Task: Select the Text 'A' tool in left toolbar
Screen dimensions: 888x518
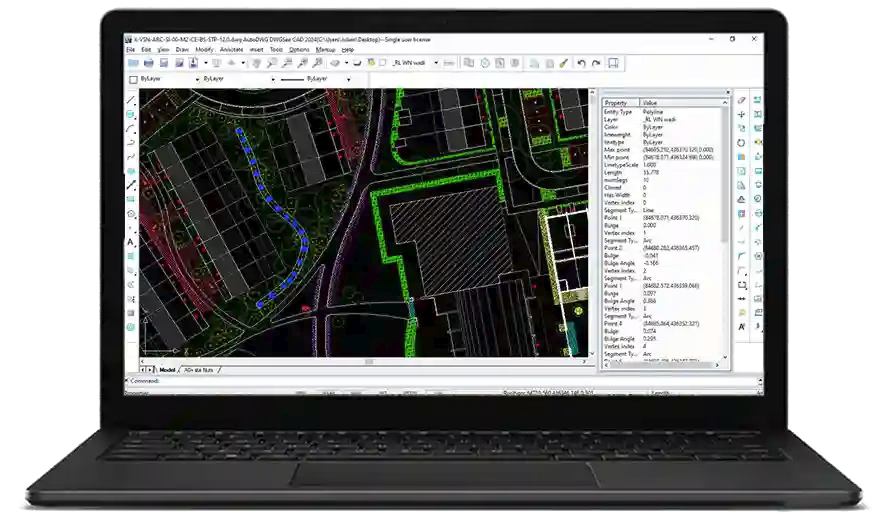Action: click(x=131, y=242)
